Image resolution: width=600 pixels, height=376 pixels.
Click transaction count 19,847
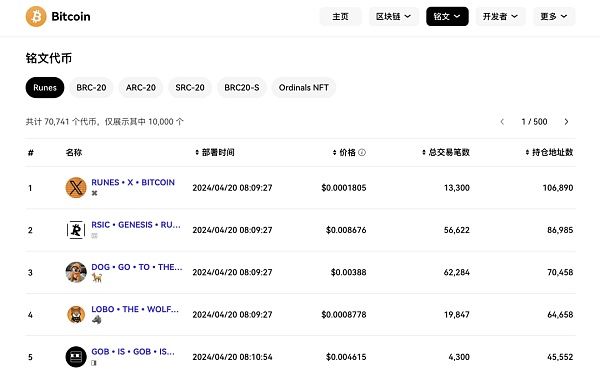457,314
